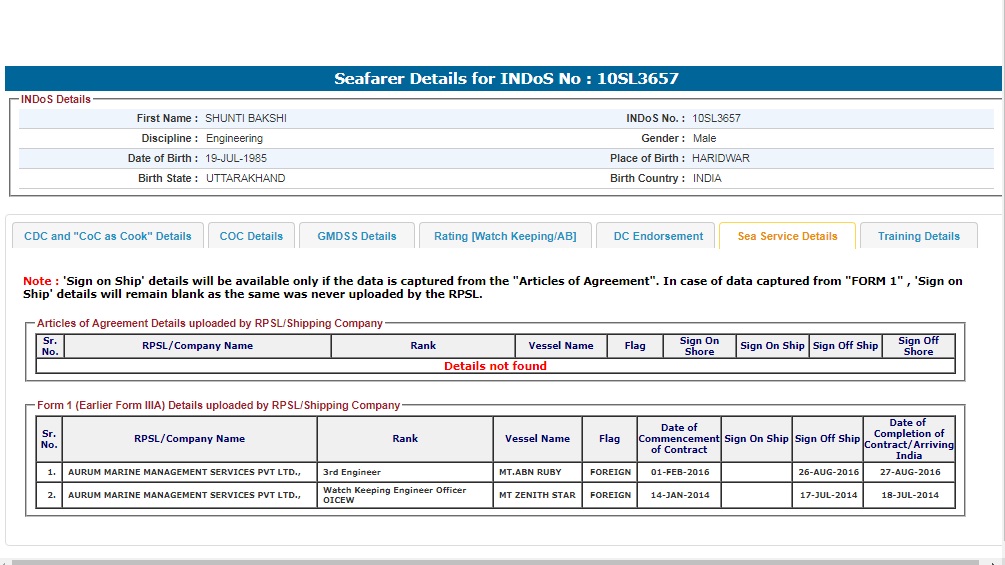Show the Training Details tab
The width and height of the screenshot is (1005, 565).
point(918,236)
